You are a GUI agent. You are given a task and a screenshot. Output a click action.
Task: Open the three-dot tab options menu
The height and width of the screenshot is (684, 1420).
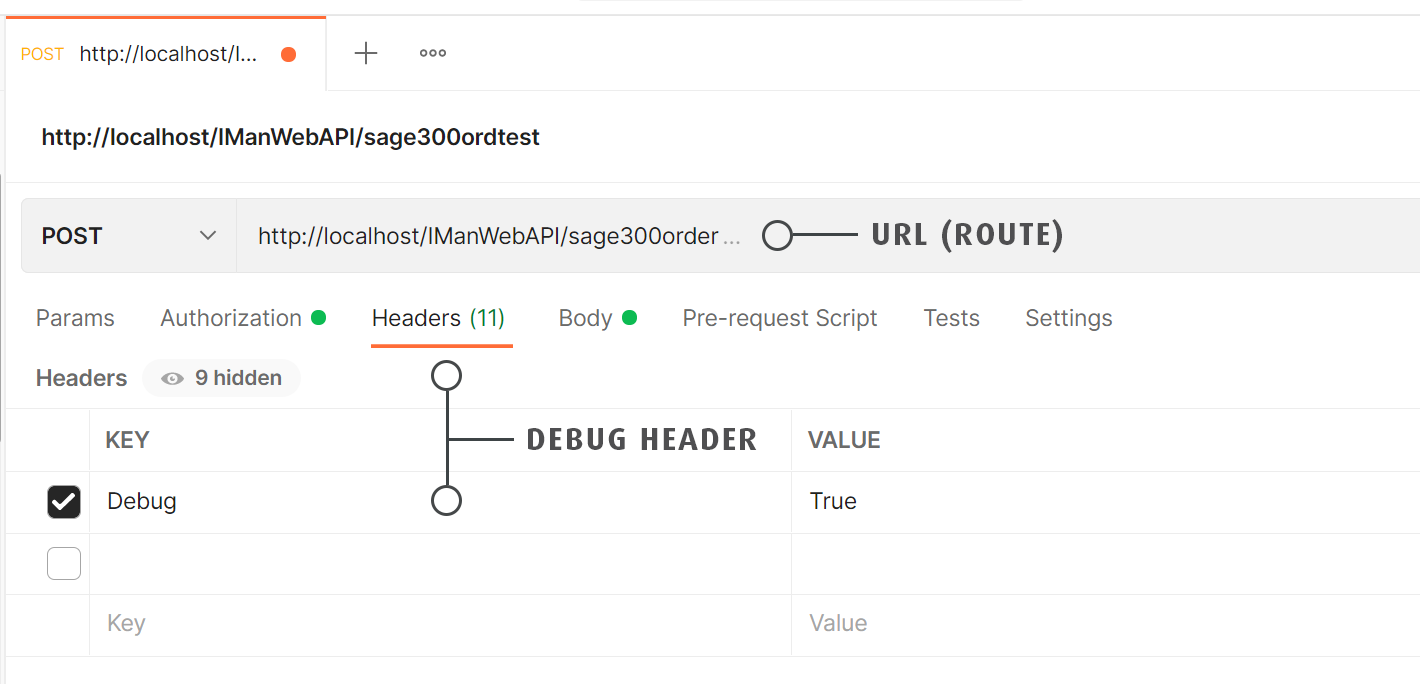[x=432, y=54]
